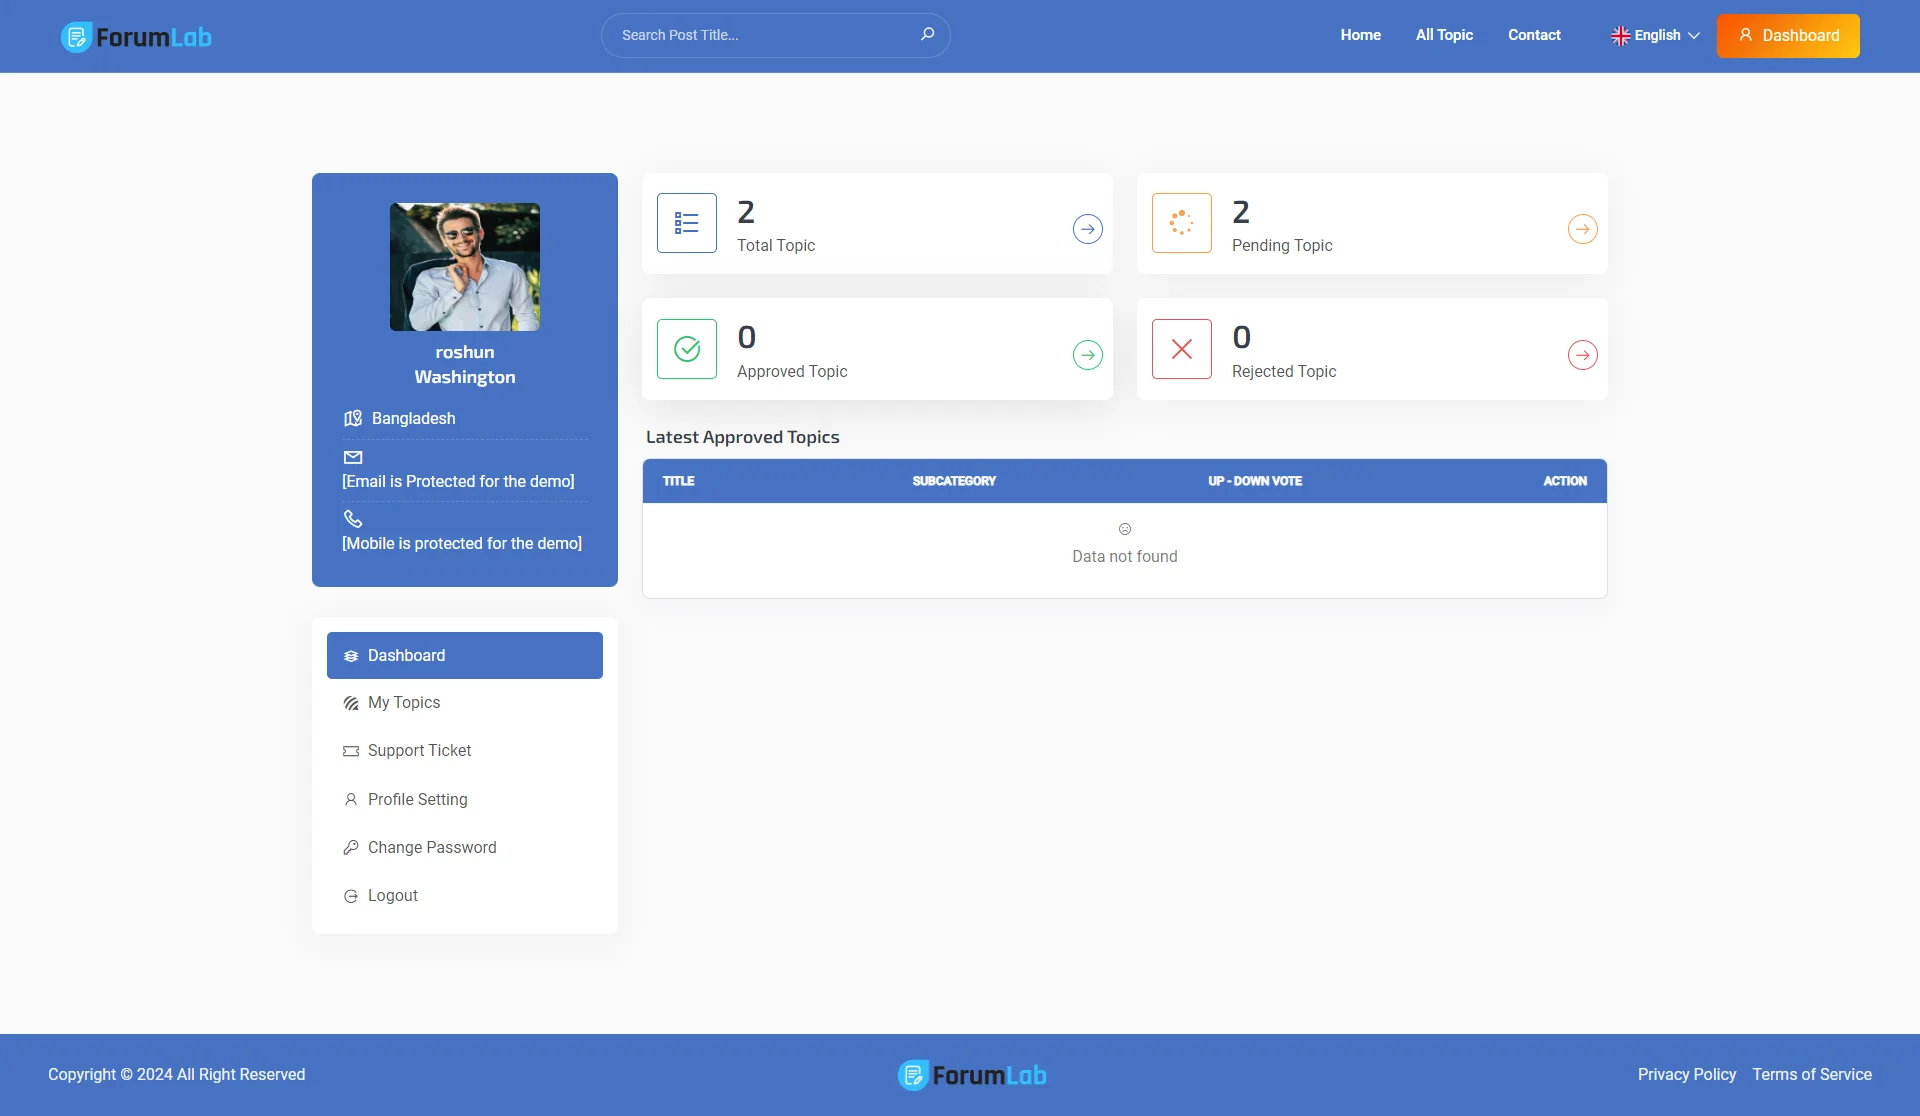Open Contact nav item

click(1534, 35)
